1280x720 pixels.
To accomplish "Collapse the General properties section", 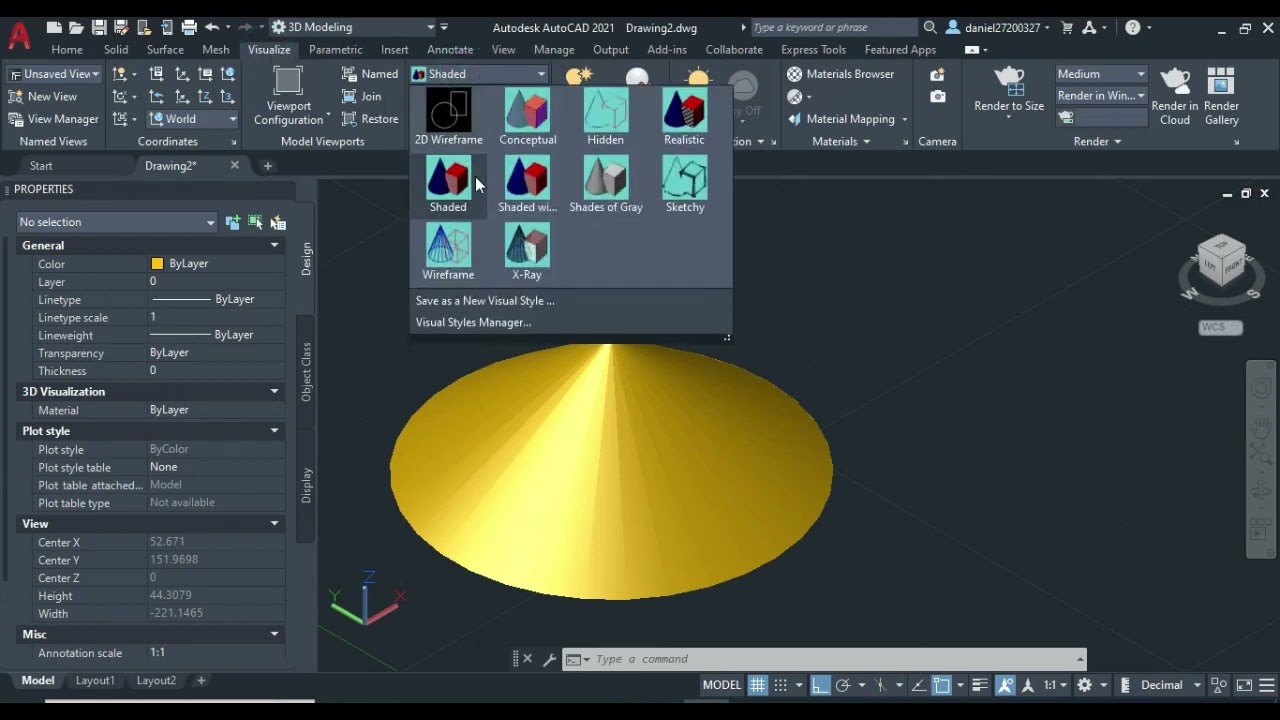I will [x=274, y=245].
